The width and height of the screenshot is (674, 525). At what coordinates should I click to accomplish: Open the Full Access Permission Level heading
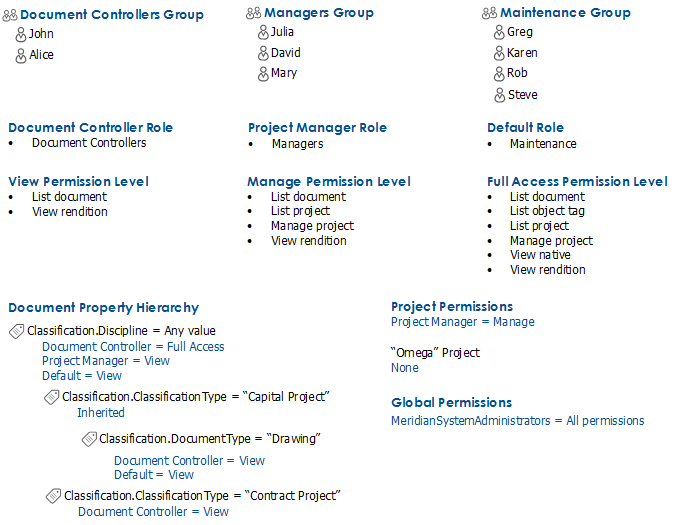click(x=577, y=181)
